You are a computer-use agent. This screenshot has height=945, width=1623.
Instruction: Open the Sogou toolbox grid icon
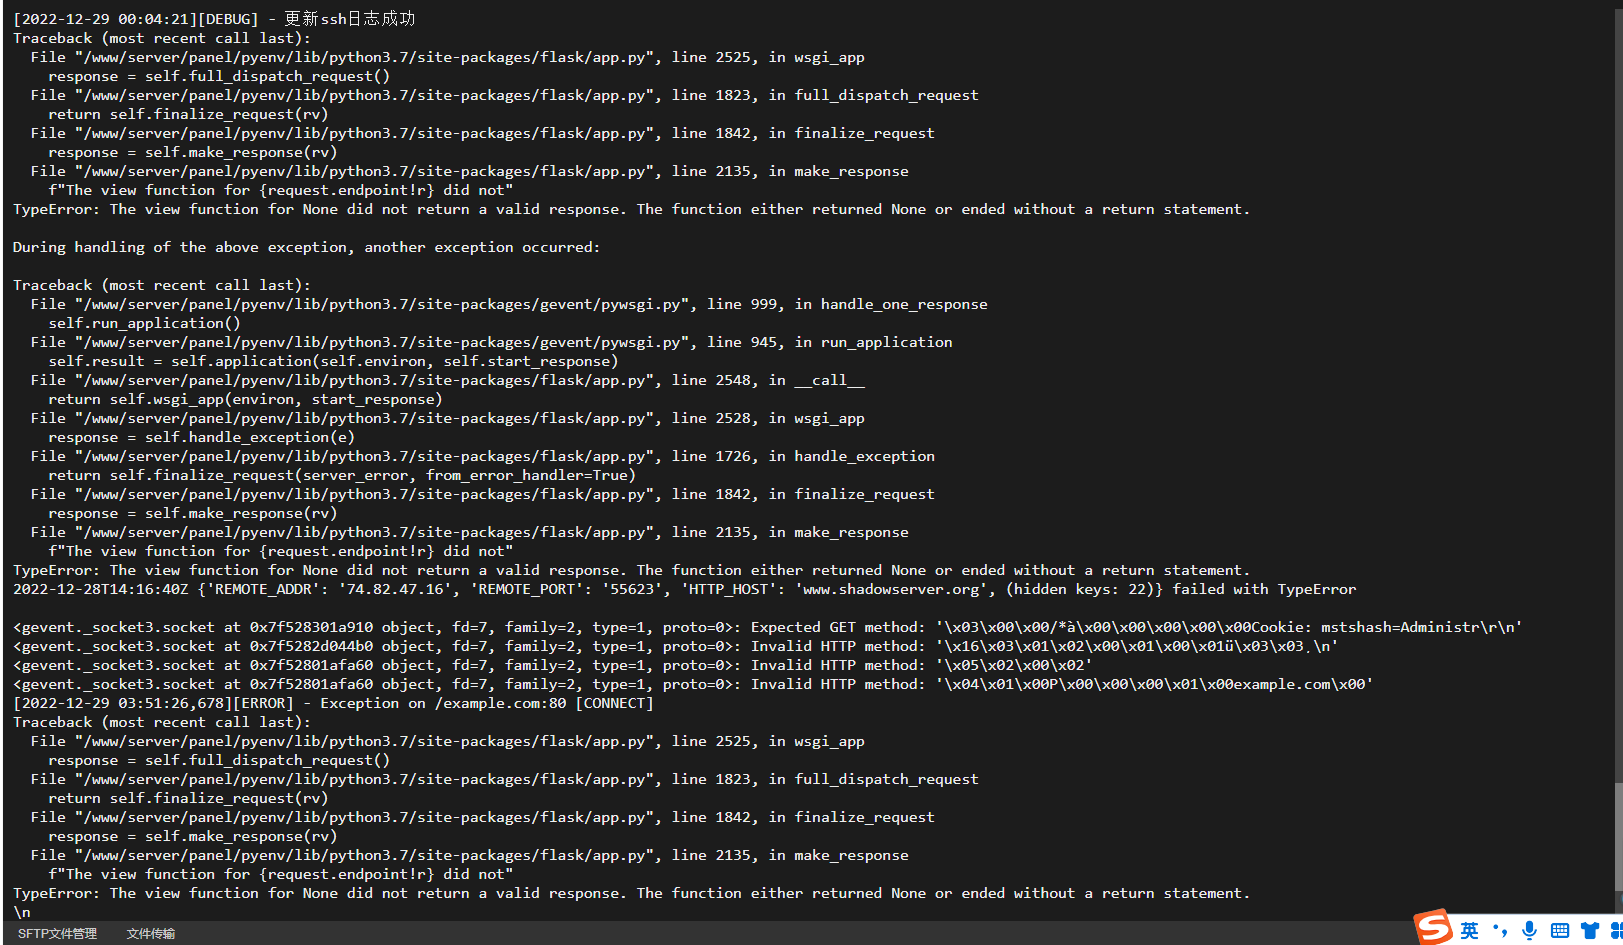(1617, 931)
